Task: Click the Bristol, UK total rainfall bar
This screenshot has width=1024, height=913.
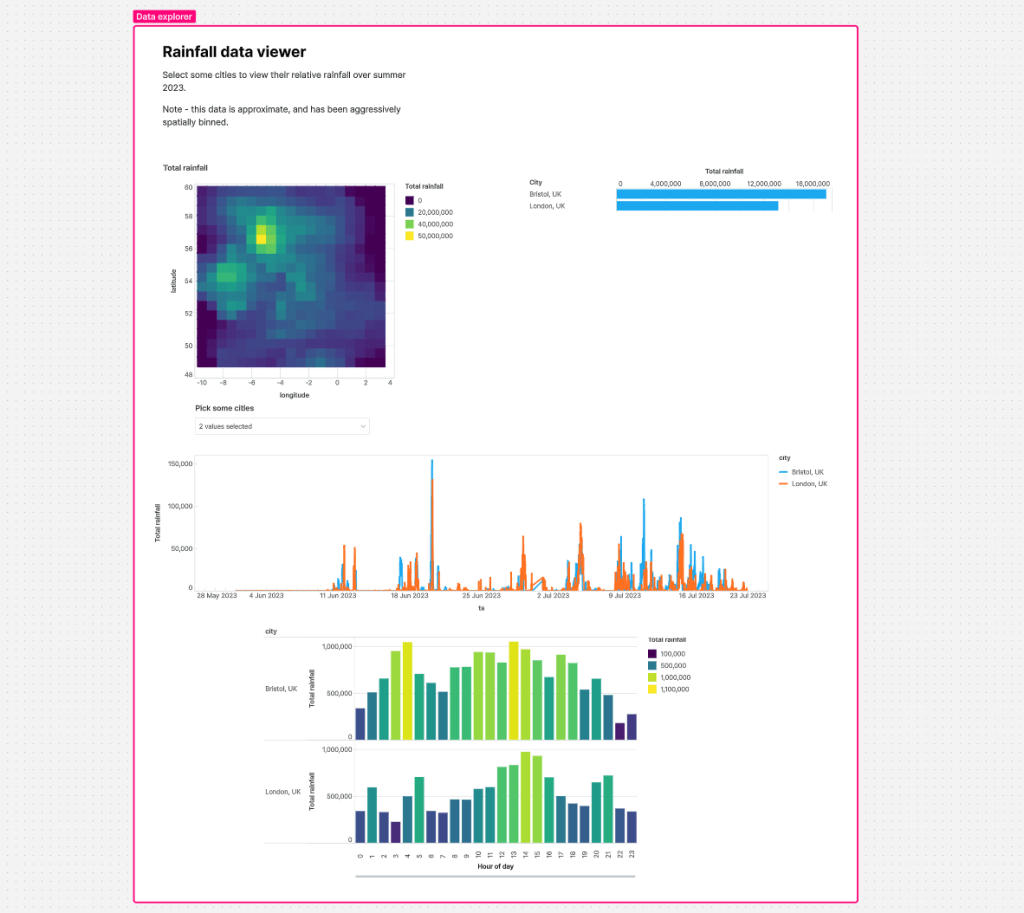Action: coord(720,193)
